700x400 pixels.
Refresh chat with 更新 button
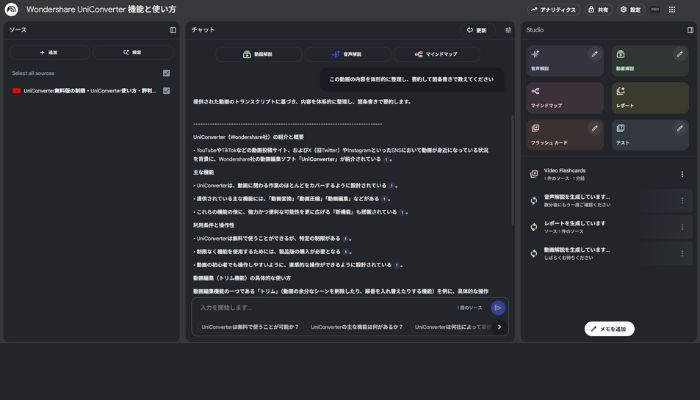tap(477, 30)
